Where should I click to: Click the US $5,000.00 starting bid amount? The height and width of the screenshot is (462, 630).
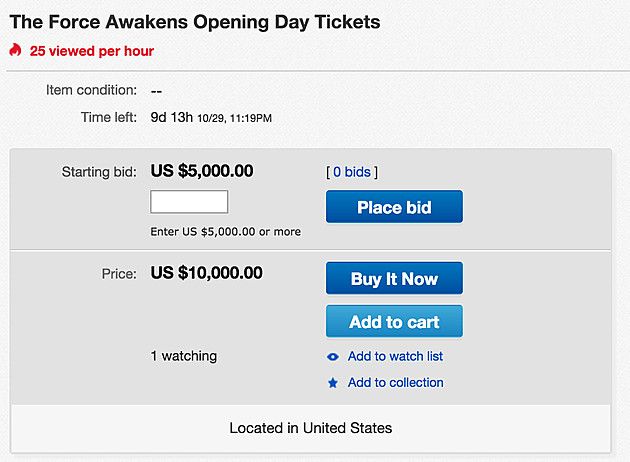(x=201, y=171)
